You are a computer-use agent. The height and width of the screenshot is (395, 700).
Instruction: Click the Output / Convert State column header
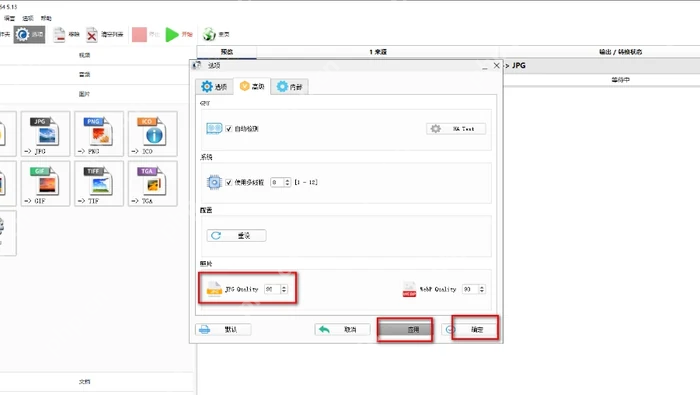pyautogui.click(x=621, y=52)
